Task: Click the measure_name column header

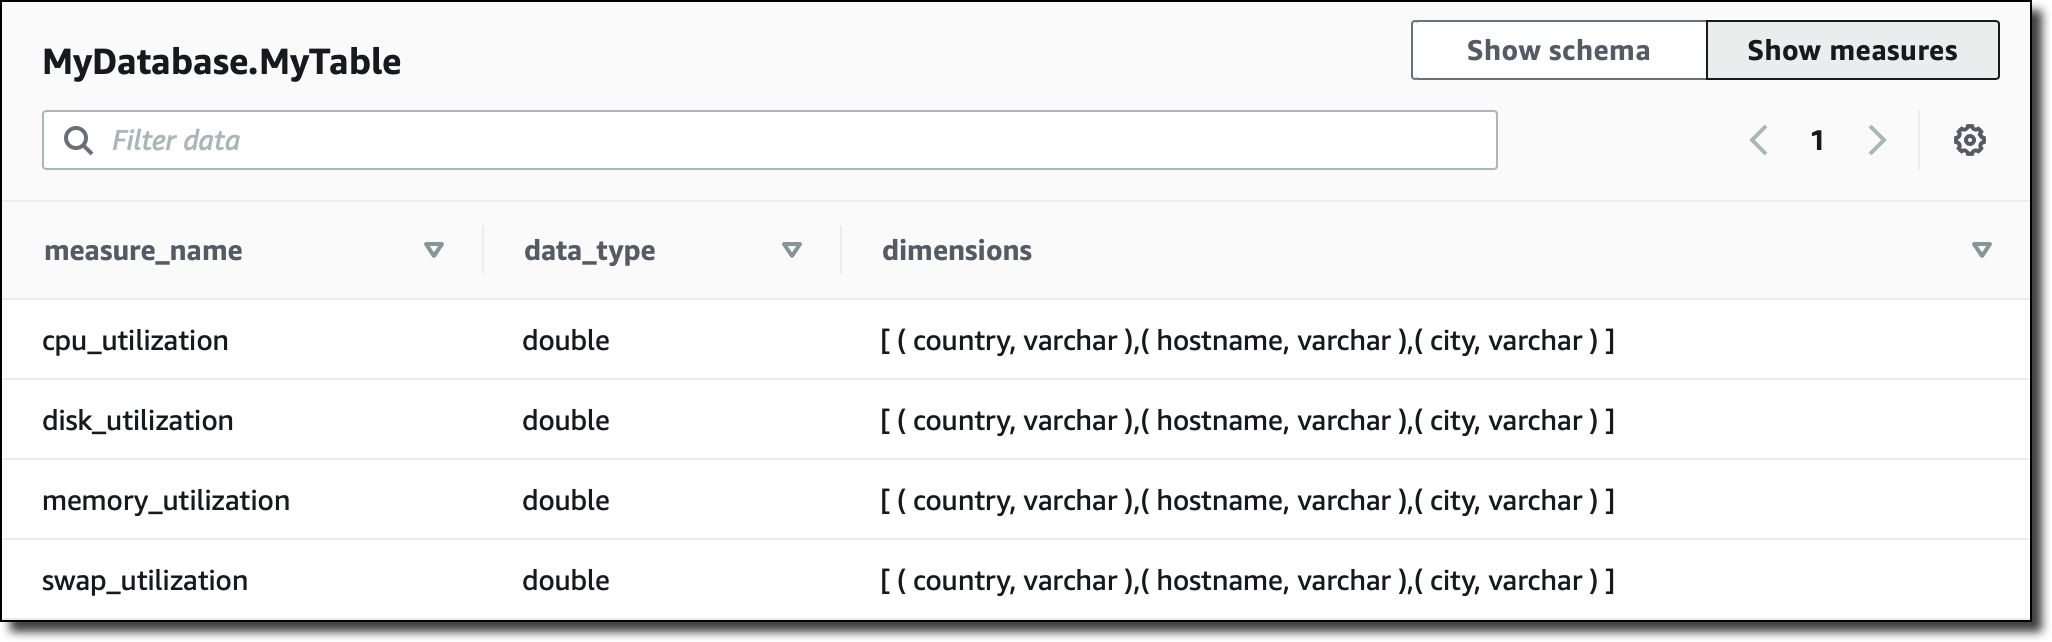Action: [x=143, y=250]
